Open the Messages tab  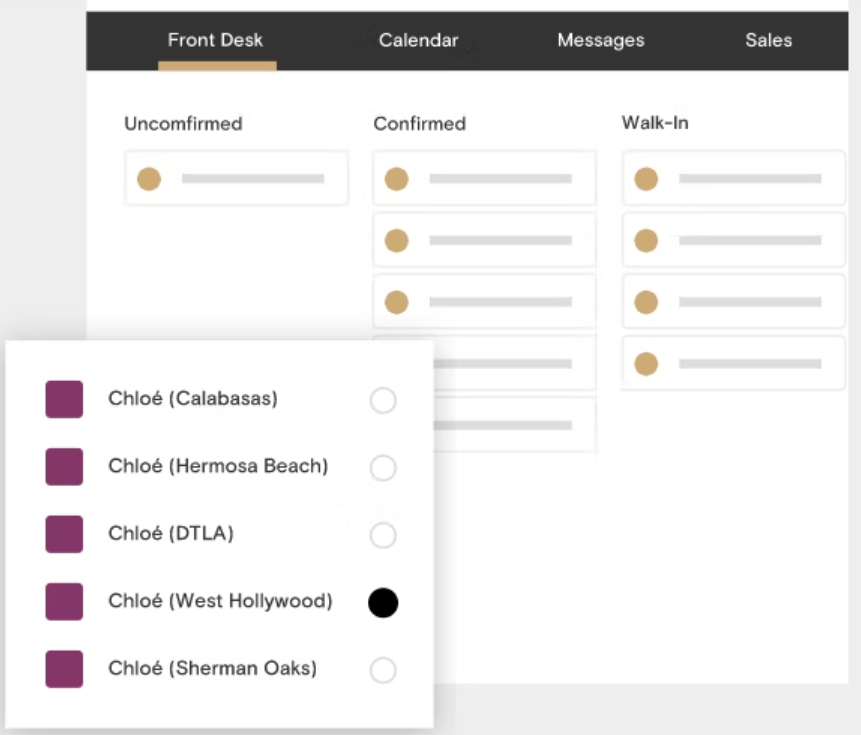pos(600,41)
